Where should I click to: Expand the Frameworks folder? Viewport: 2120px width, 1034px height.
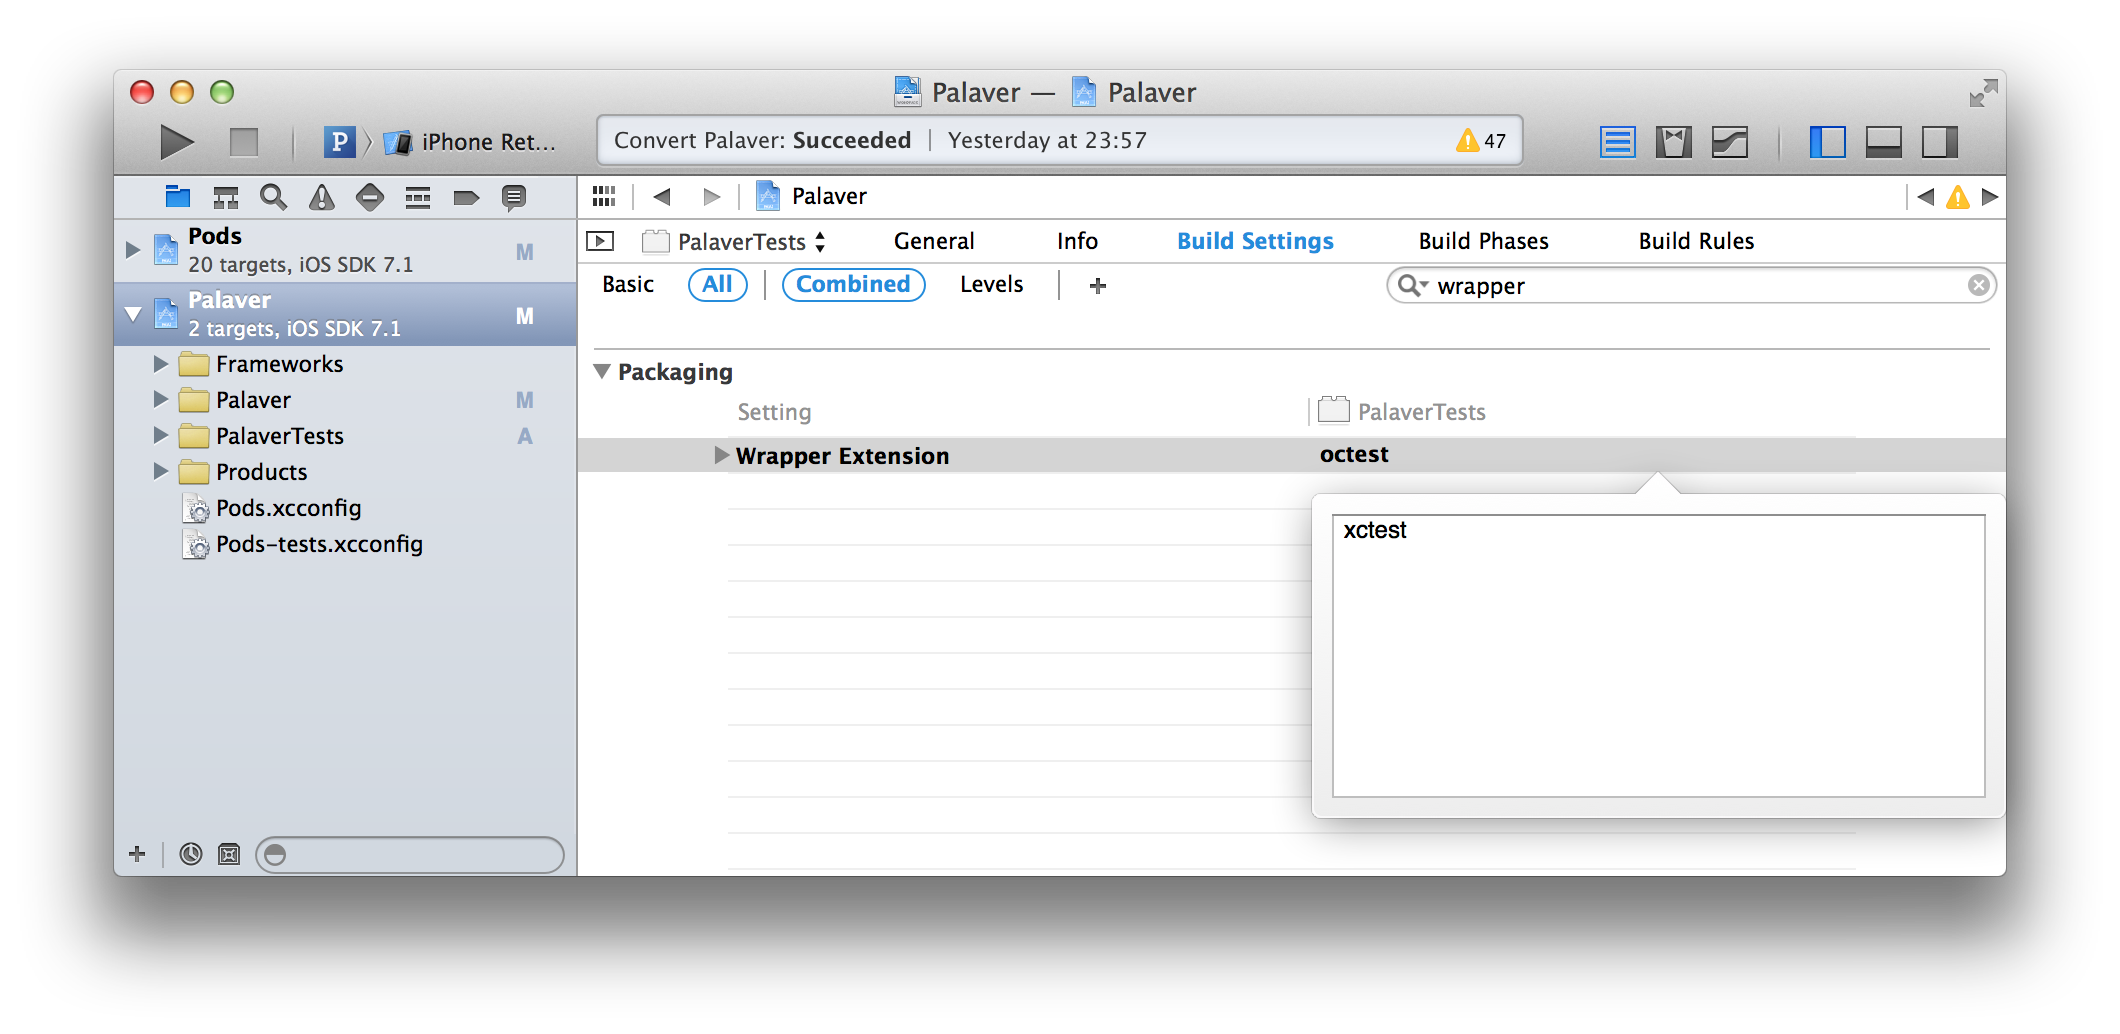tap(161, 364)
